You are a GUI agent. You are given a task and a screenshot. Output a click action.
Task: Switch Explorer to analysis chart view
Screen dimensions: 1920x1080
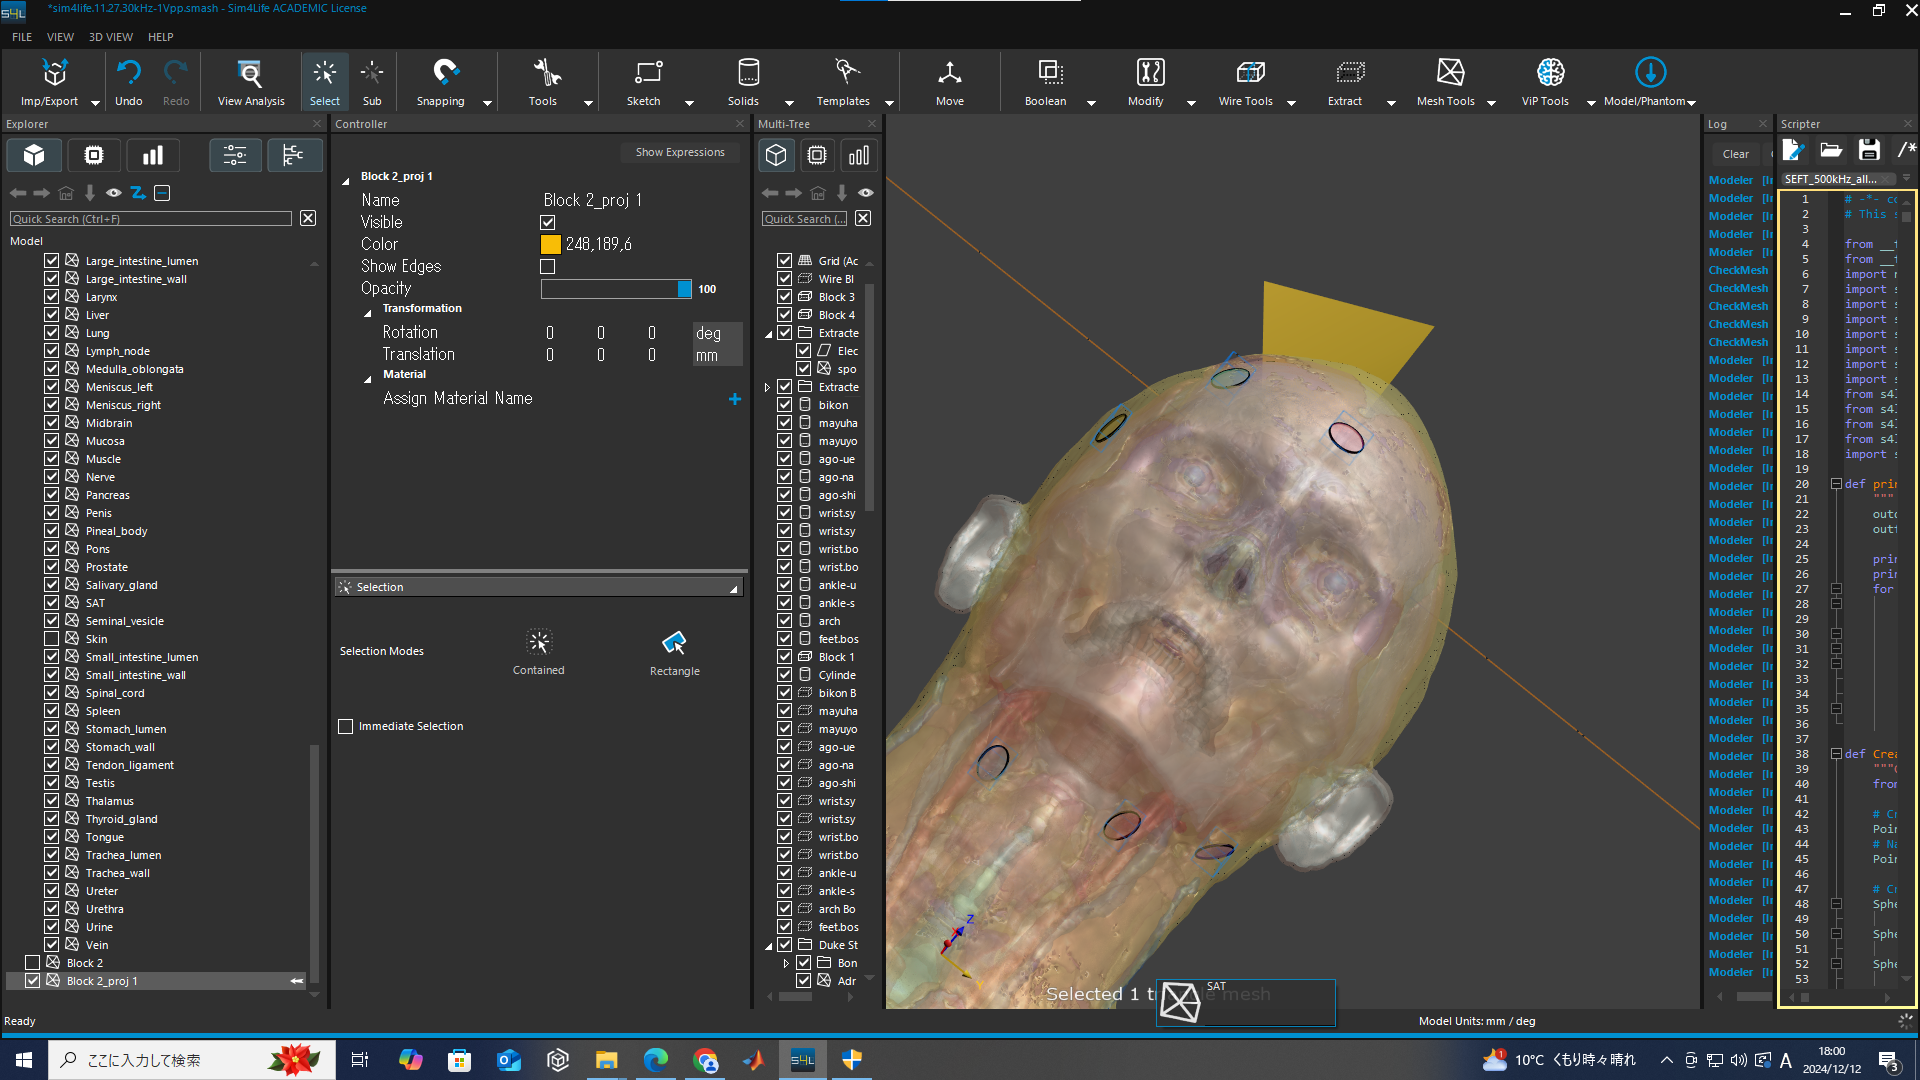[153, 155]
